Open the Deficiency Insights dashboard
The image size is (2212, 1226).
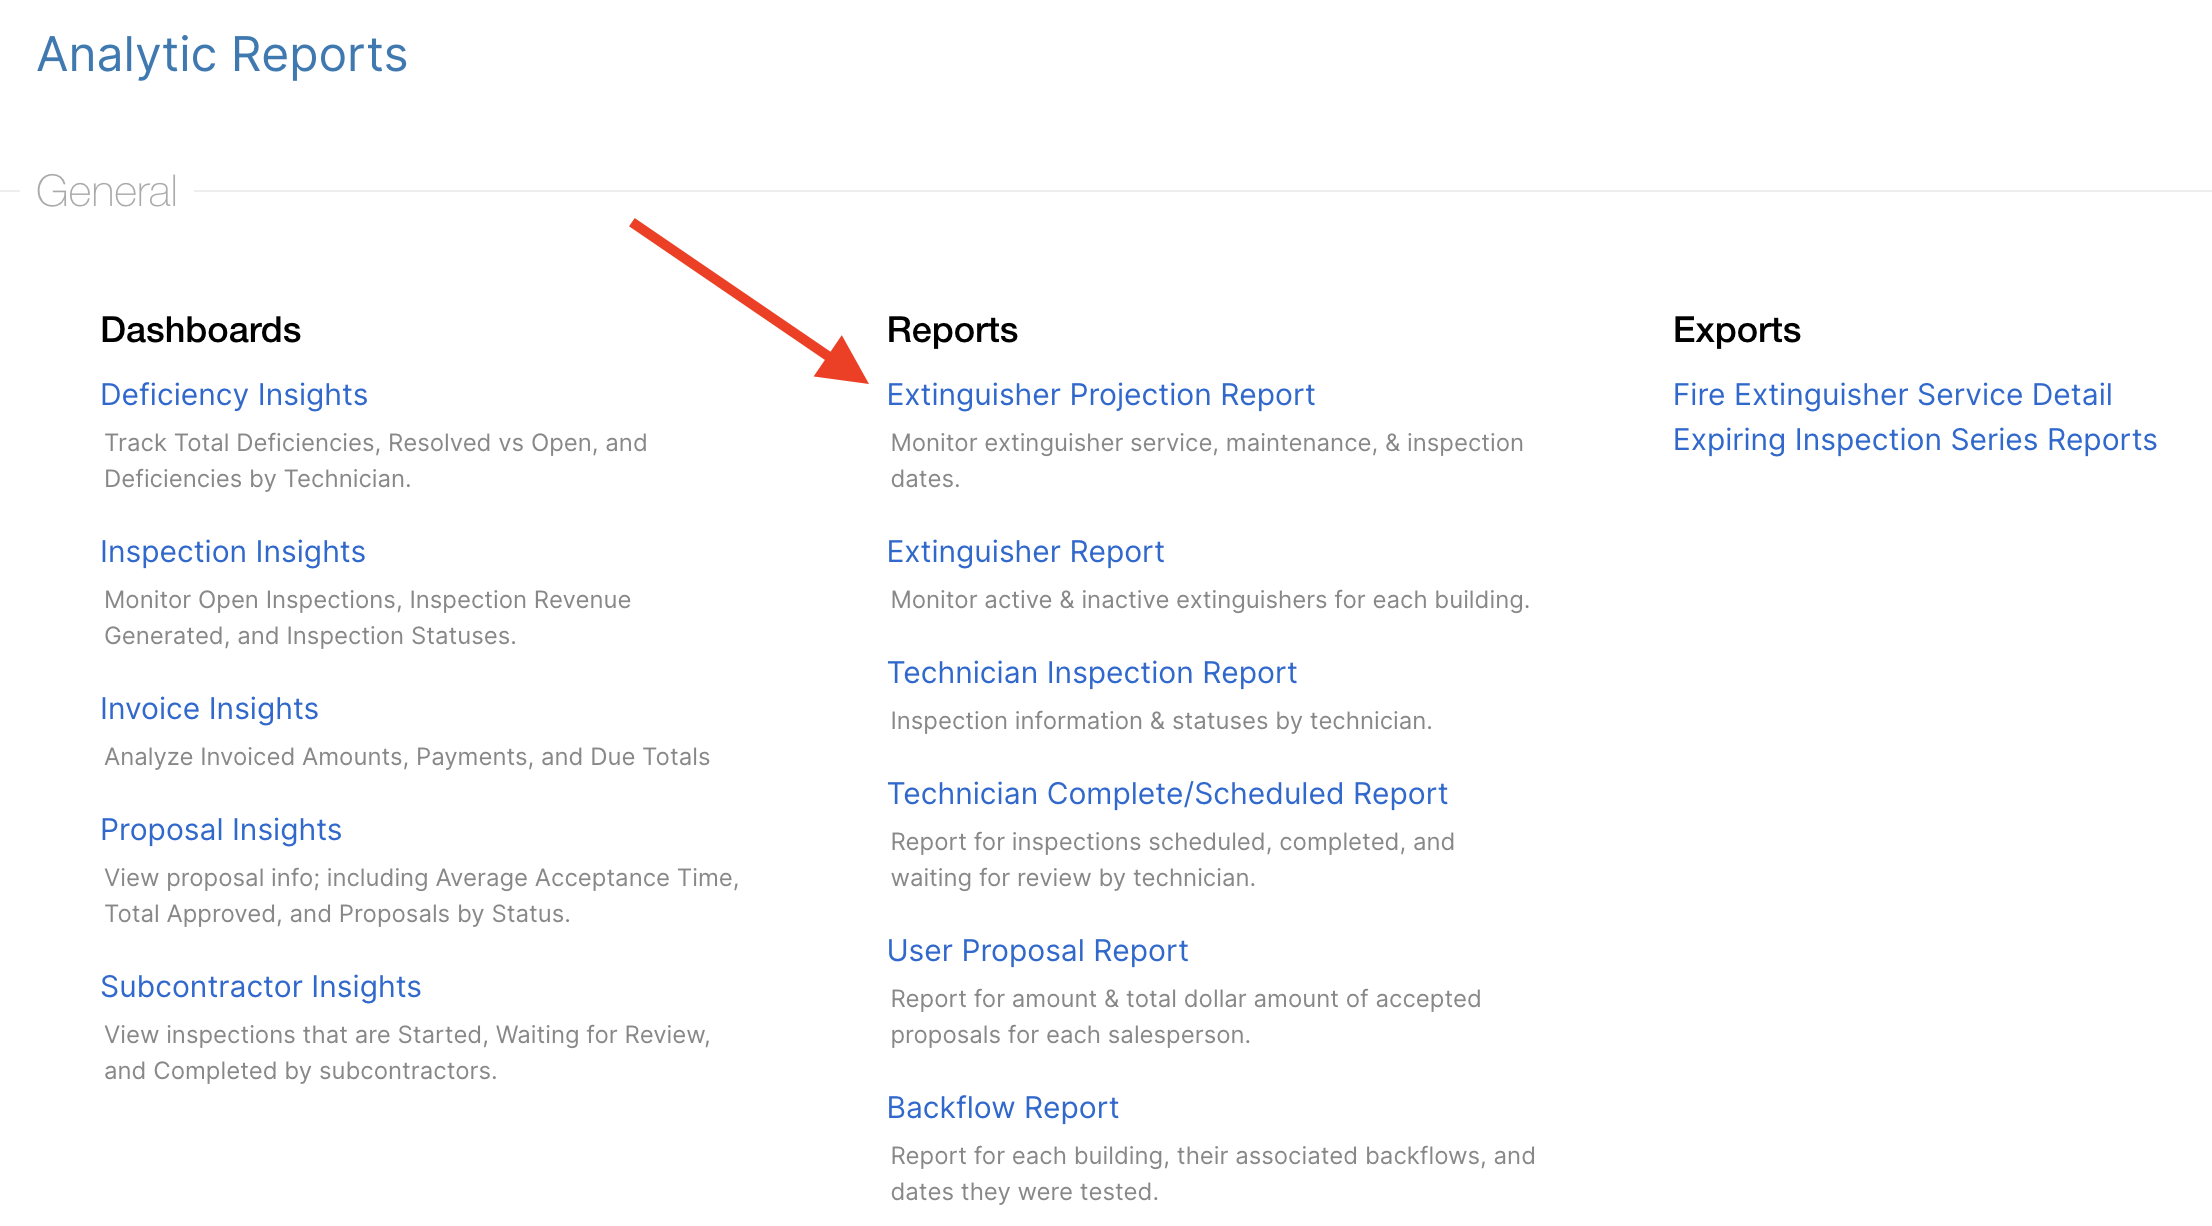tap(234, 395)
